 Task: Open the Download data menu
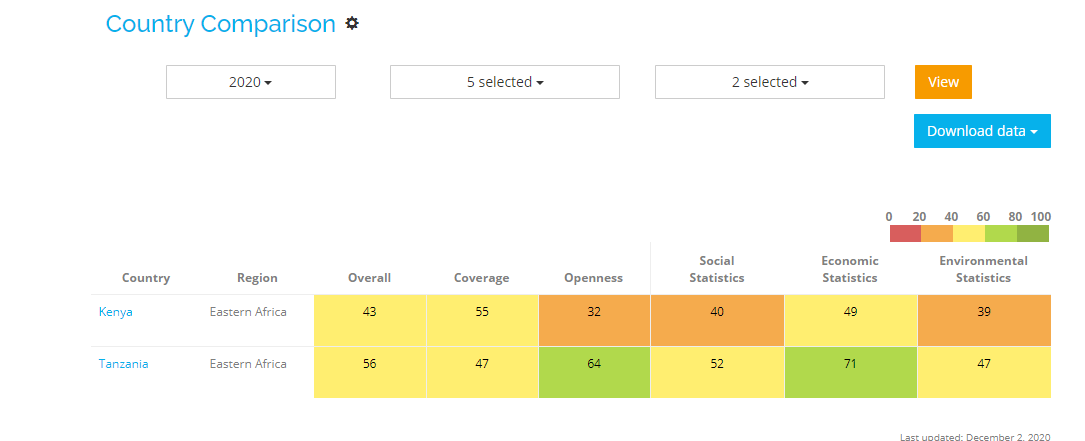click(982, 131)
